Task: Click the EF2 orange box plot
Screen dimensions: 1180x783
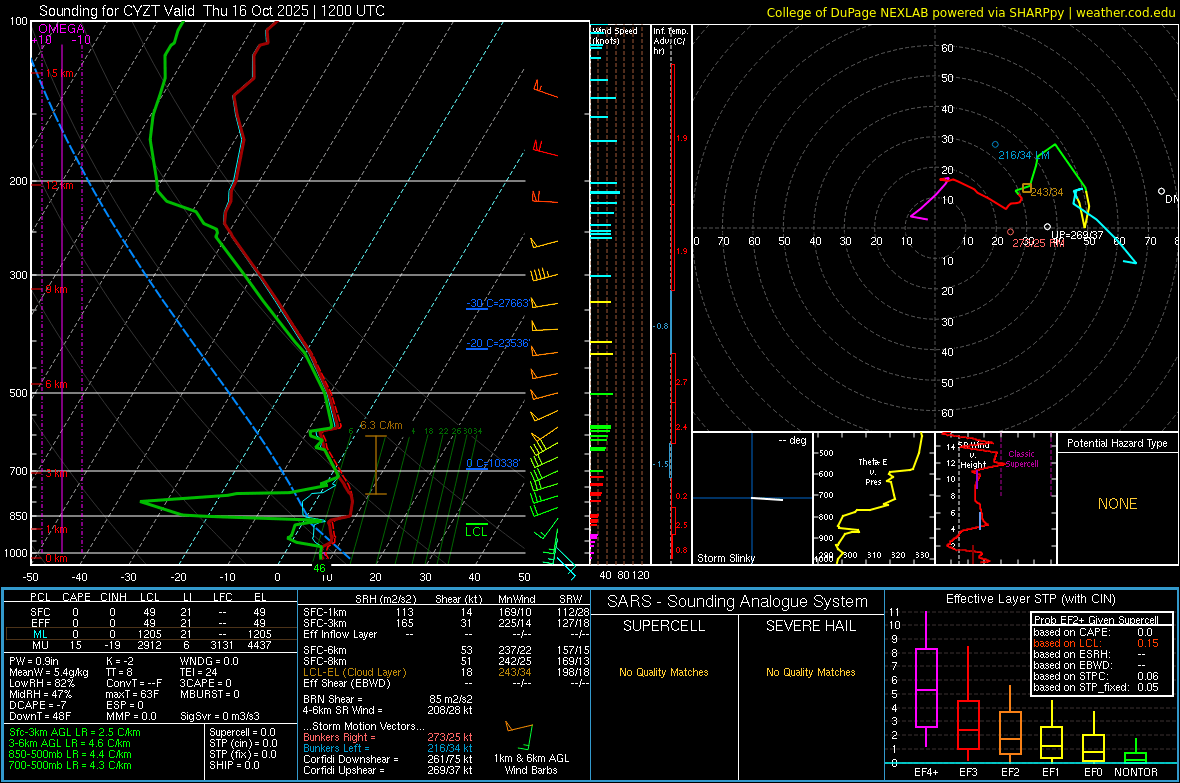Action: tap(1010, 724)
